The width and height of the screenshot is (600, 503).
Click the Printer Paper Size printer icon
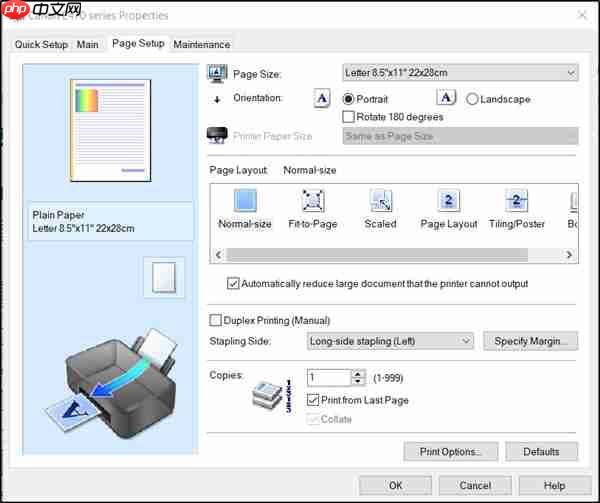click(x=217, y=135)
